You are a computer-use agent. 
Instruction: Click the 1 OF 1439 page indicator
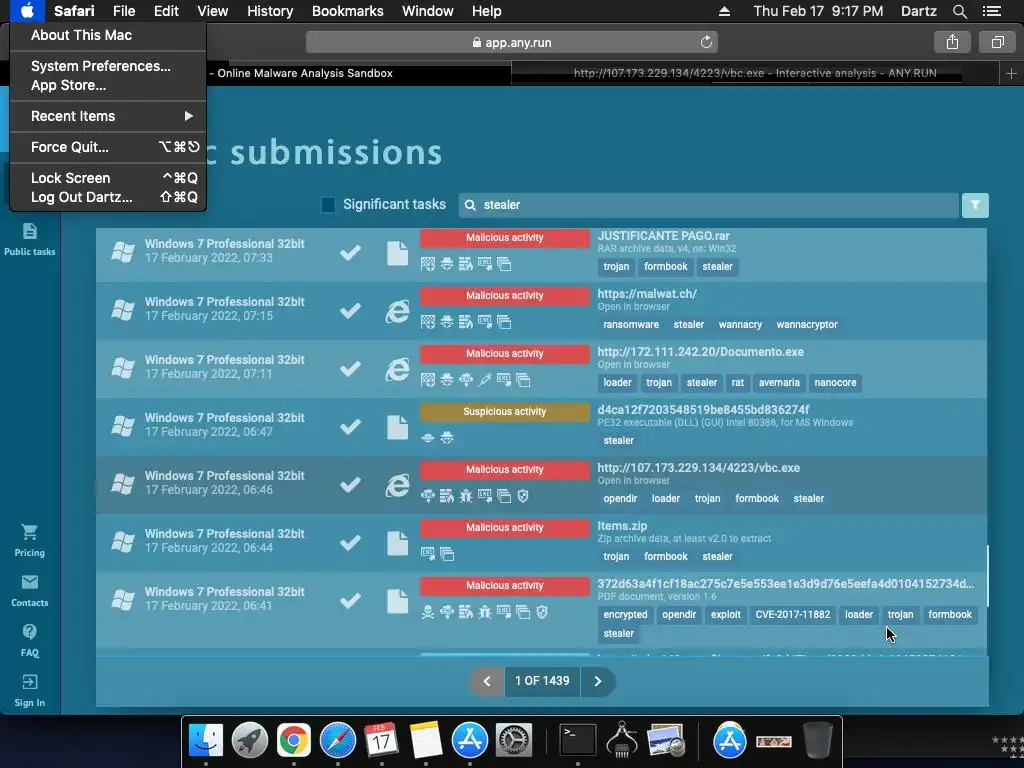tap(542, 681)
